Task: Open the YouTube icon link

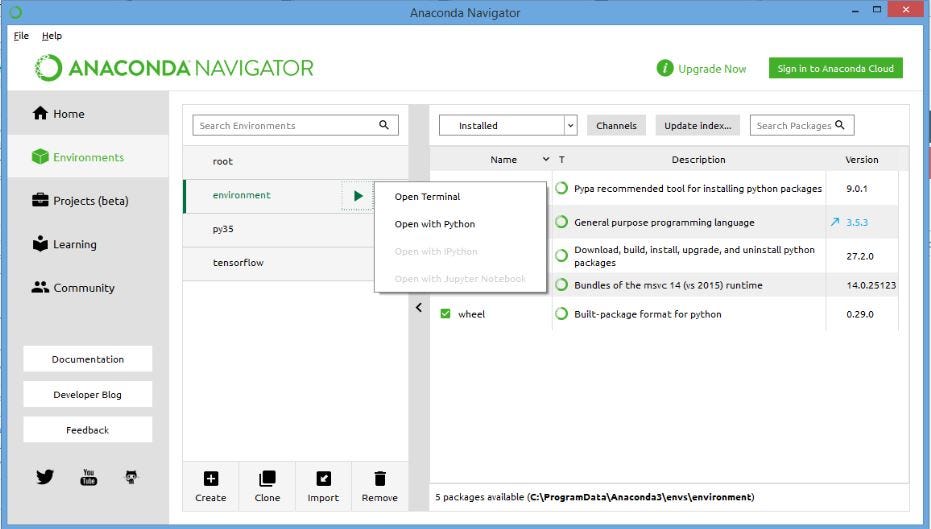Action: tap(88, 477)
